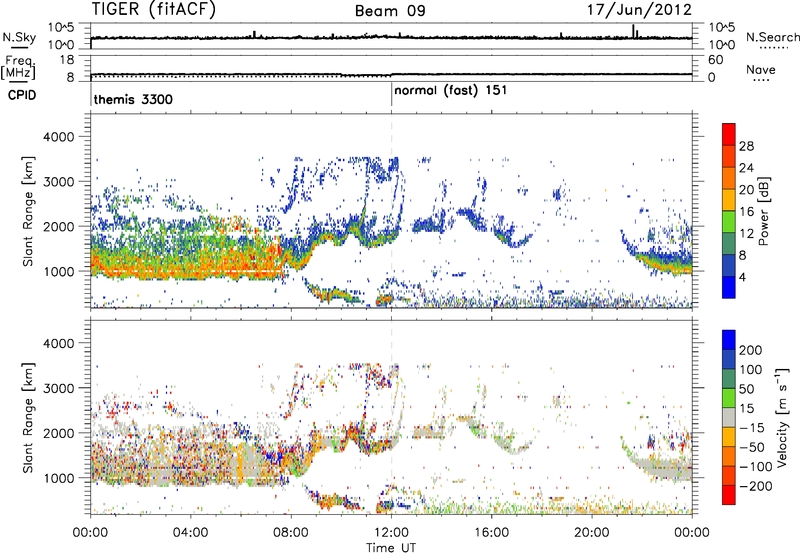Screen dimensions: 800x554
Task: Click the 'themis 3300' CPID text
Action: [x=133, y=99]
